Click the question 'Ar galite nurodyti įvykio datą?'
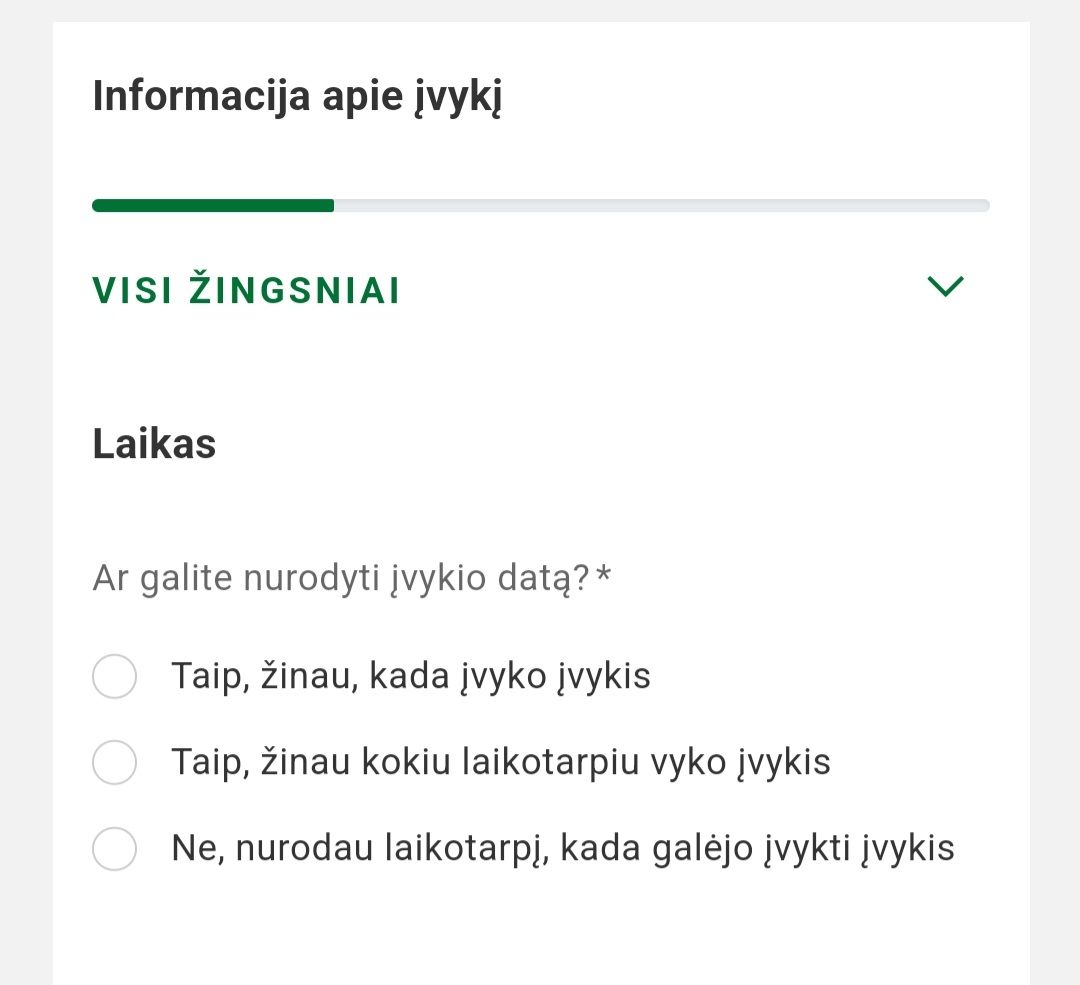Image resolution: width=1080 pixels, height=985 pixels. (x=341, y=579)
